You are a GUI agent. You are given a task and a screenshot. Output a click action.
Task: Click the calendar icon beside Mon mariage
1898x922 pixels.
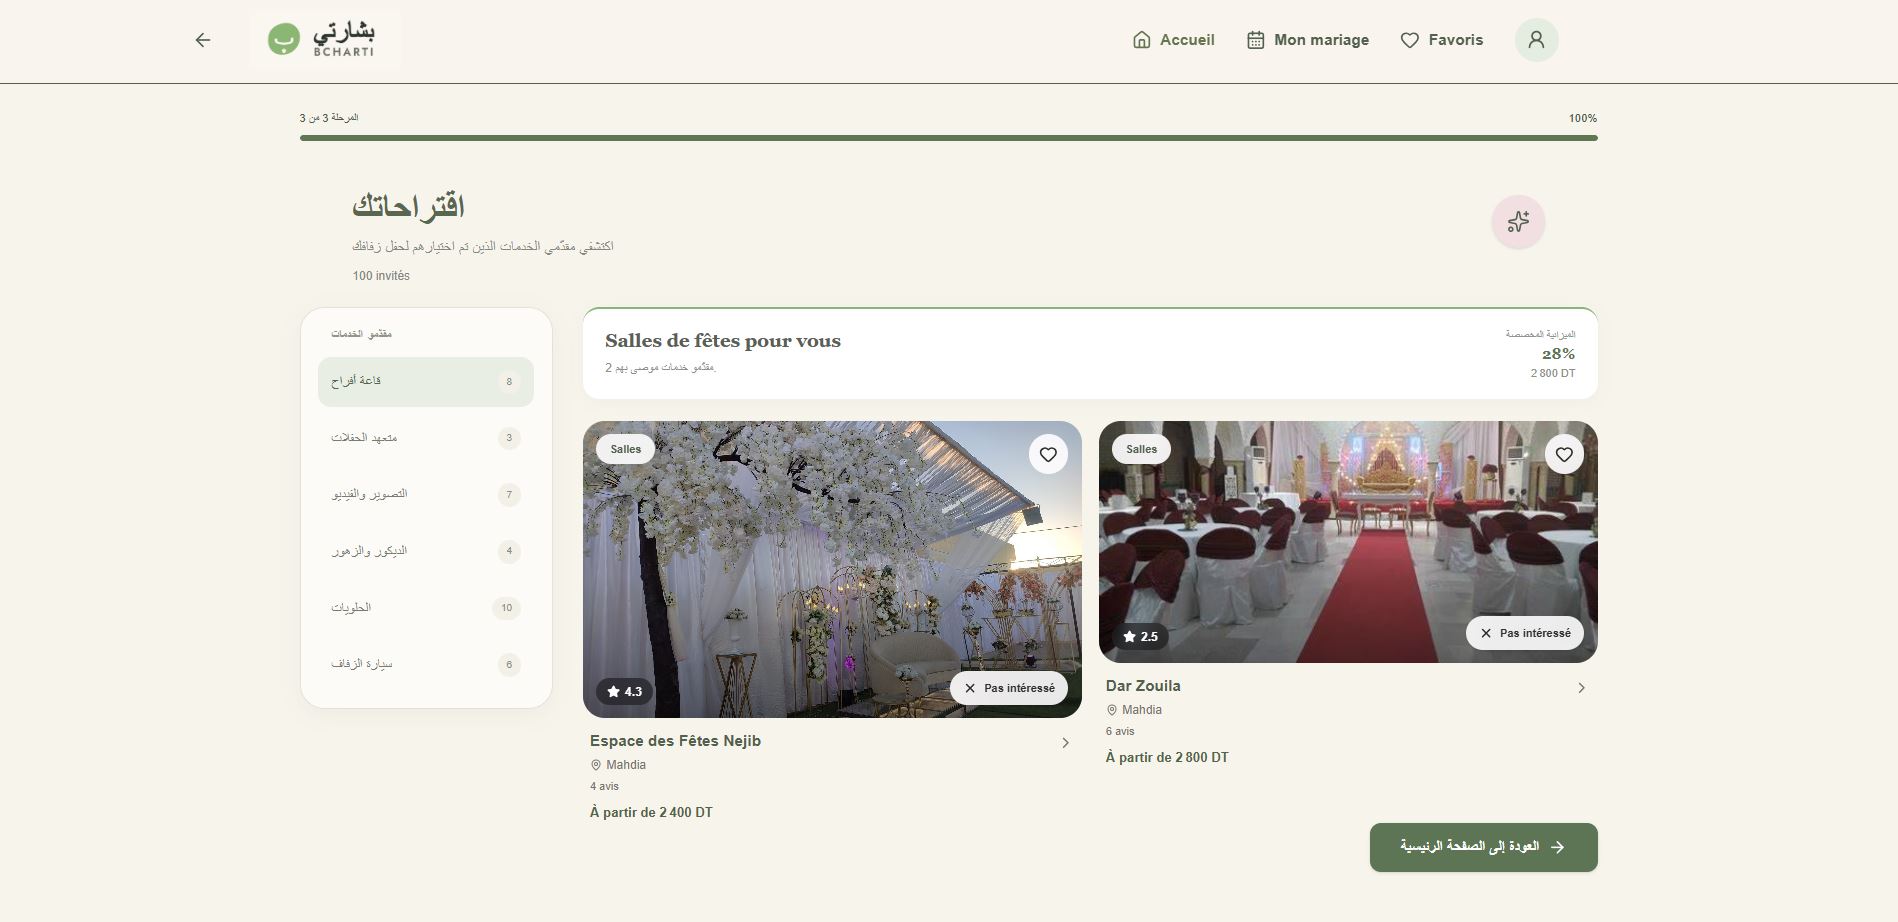click(1256, 40)
